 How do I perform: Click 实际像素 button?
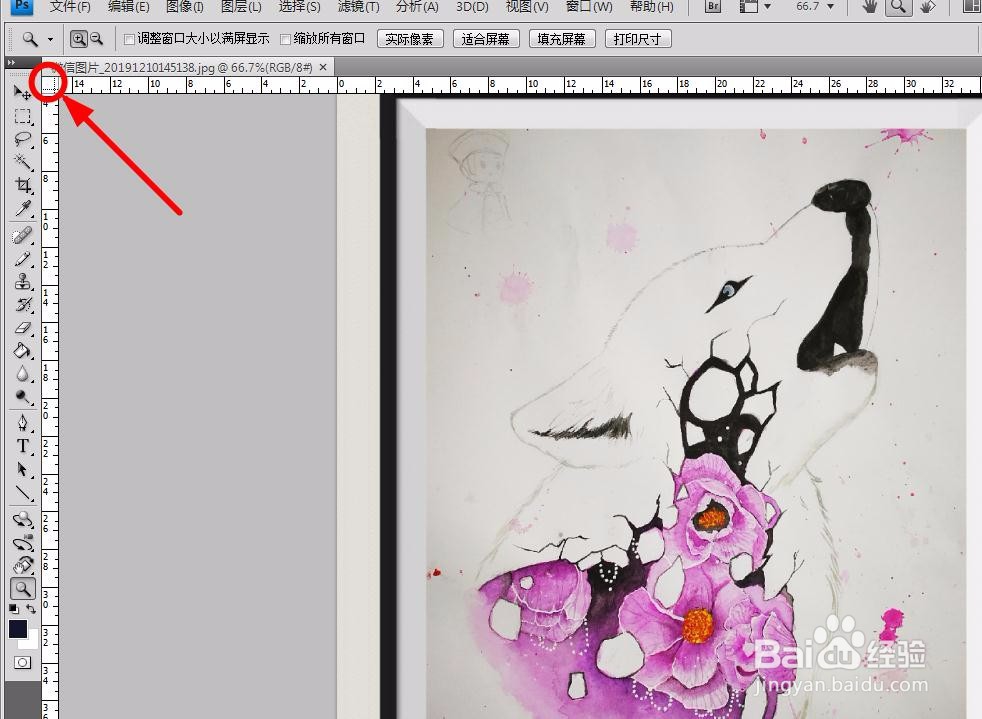410,39
